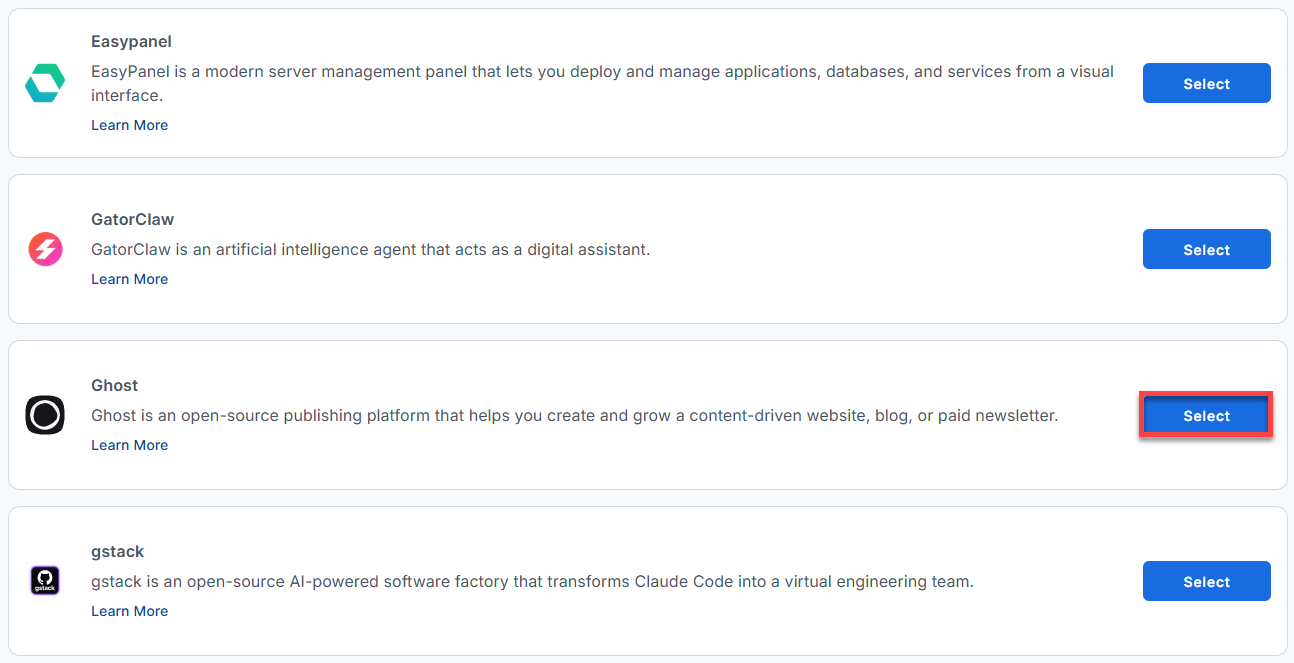Screen dimensions: 1294x663
Task: Click the GatorClaw lightning bolt icon
Action: [45, 249]
